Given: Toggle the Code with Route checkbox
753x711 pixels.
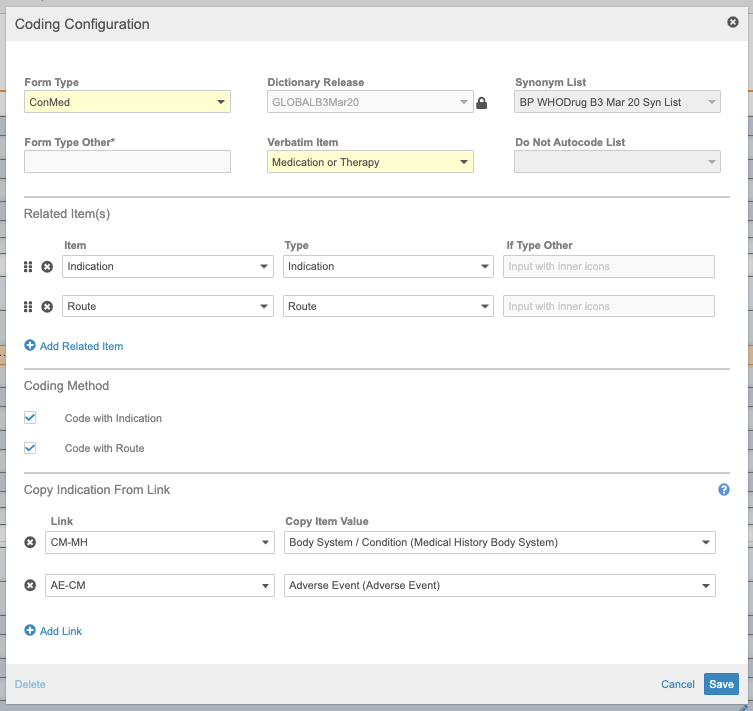Looking at the screenshot, I should pyautogui.click(x=30, y=448).
